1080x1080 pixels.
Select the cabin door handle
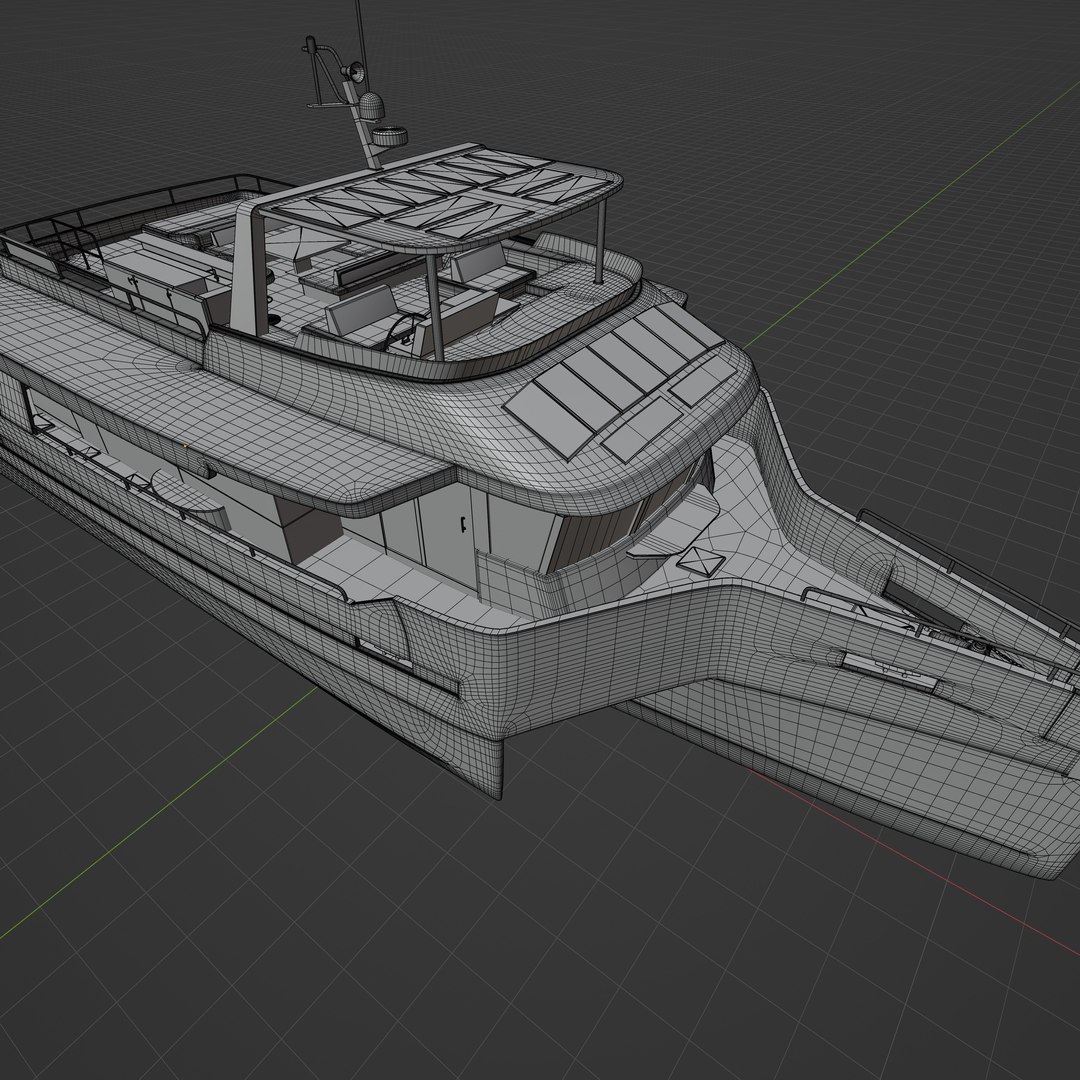tap(464, 524)
